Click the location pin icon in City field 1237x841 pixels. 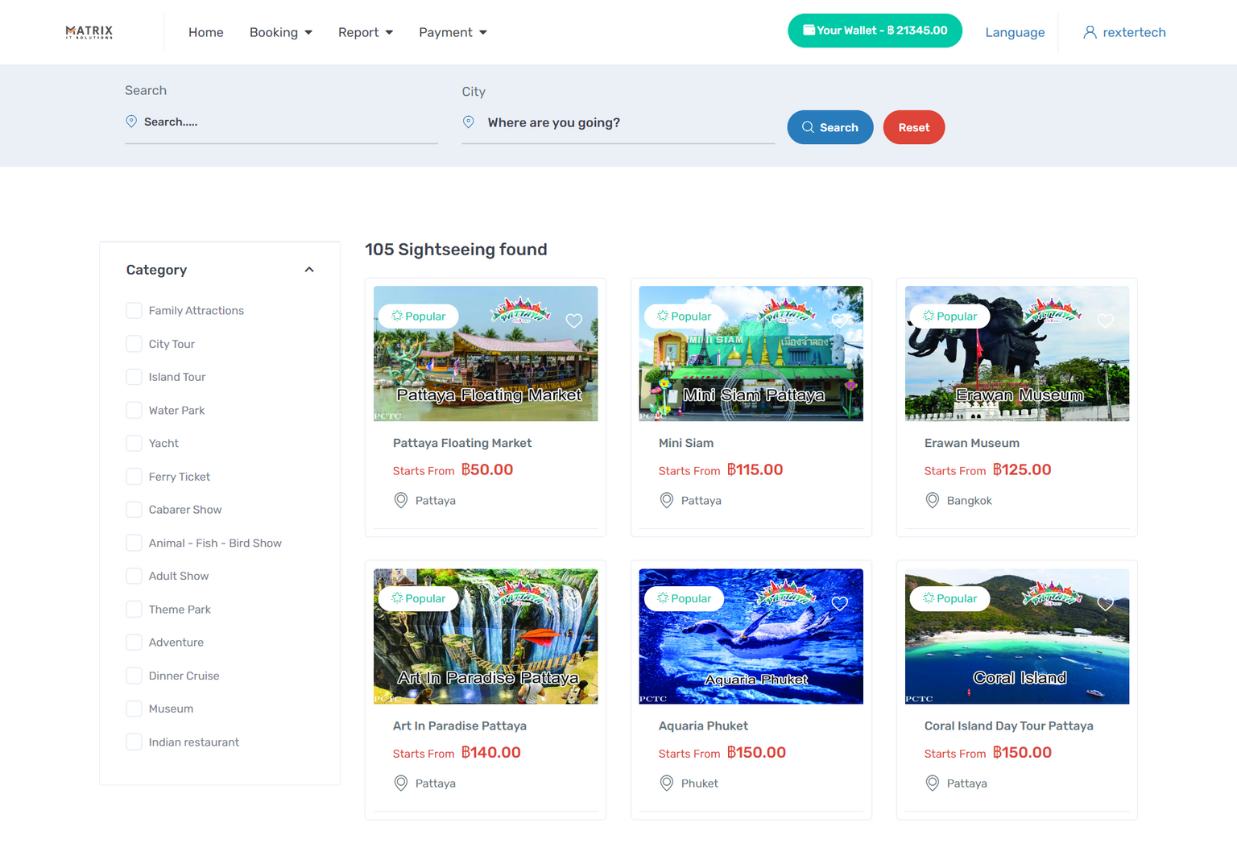(468, 121)
